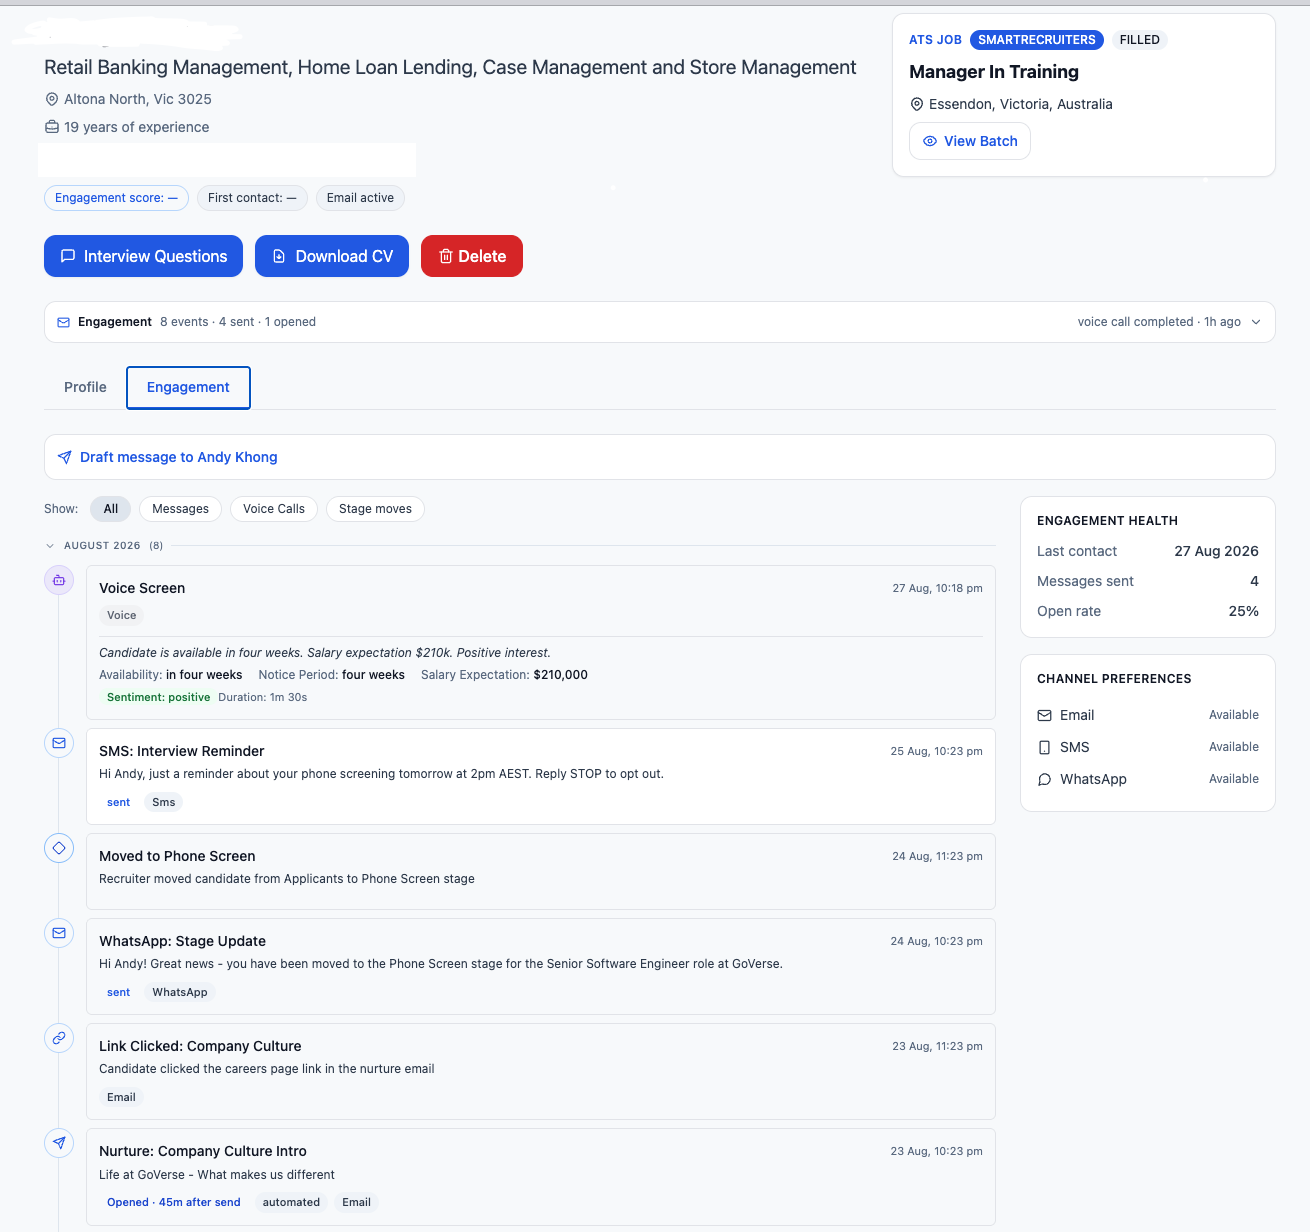Open Interview Questions
The image size is (1310, 1232).
[143, 256]
